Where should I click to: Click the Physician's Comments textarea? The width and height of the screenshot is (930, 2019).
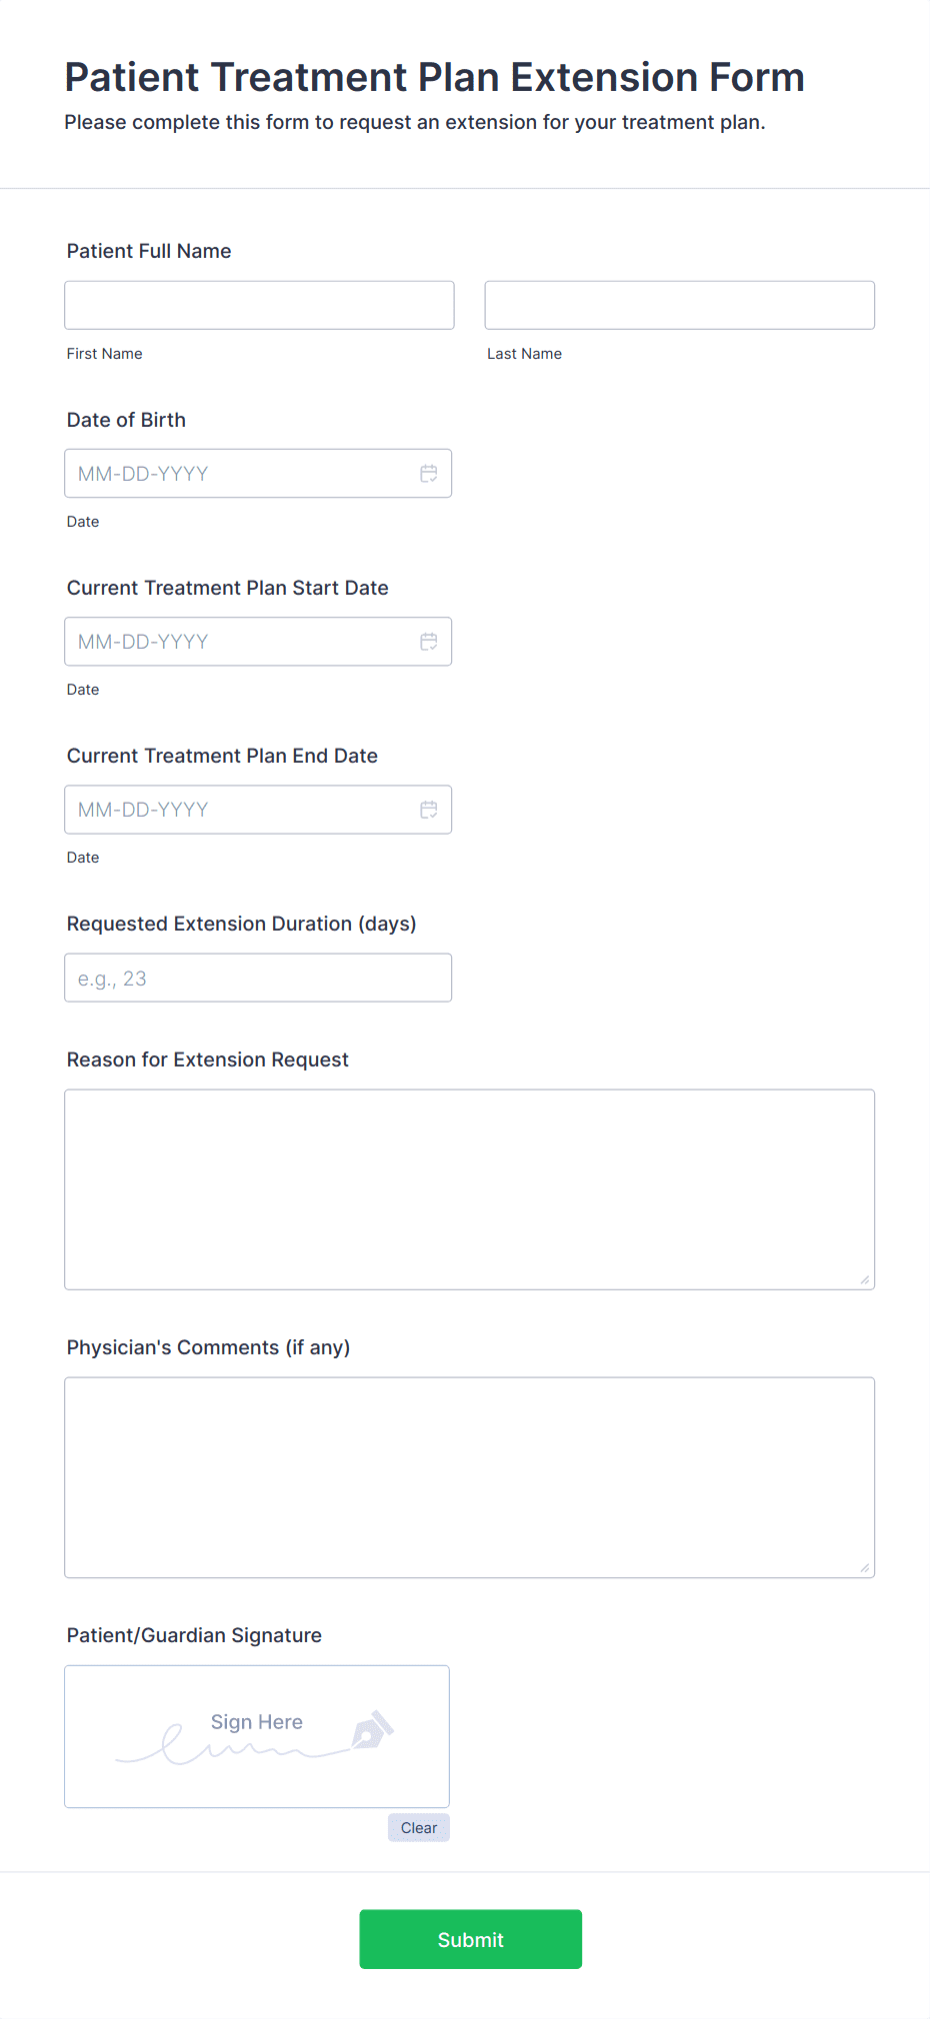[x=469, y=1477]
